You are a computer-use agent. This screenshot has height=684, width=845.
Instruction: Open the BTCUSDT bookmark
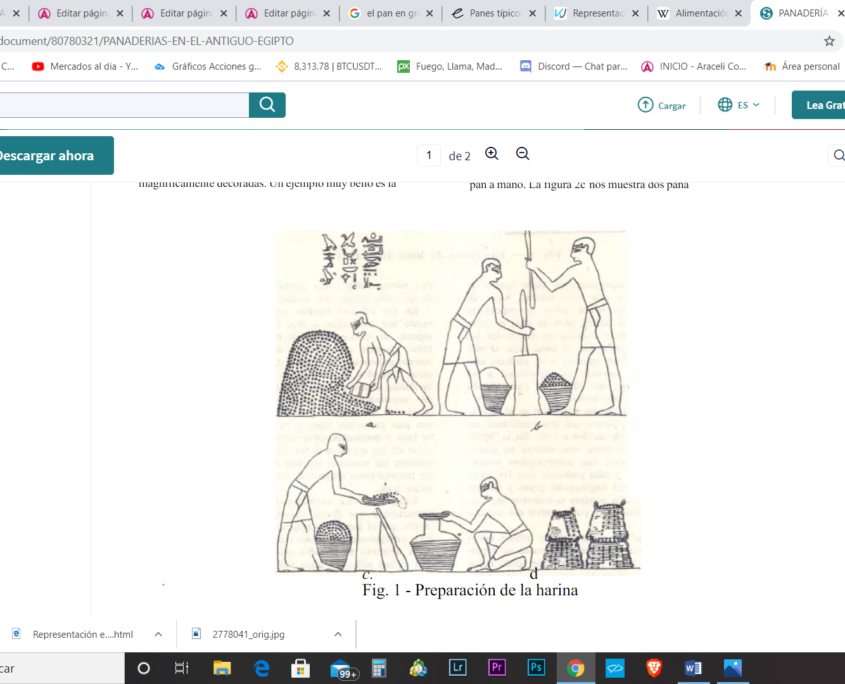pos(329,66)
